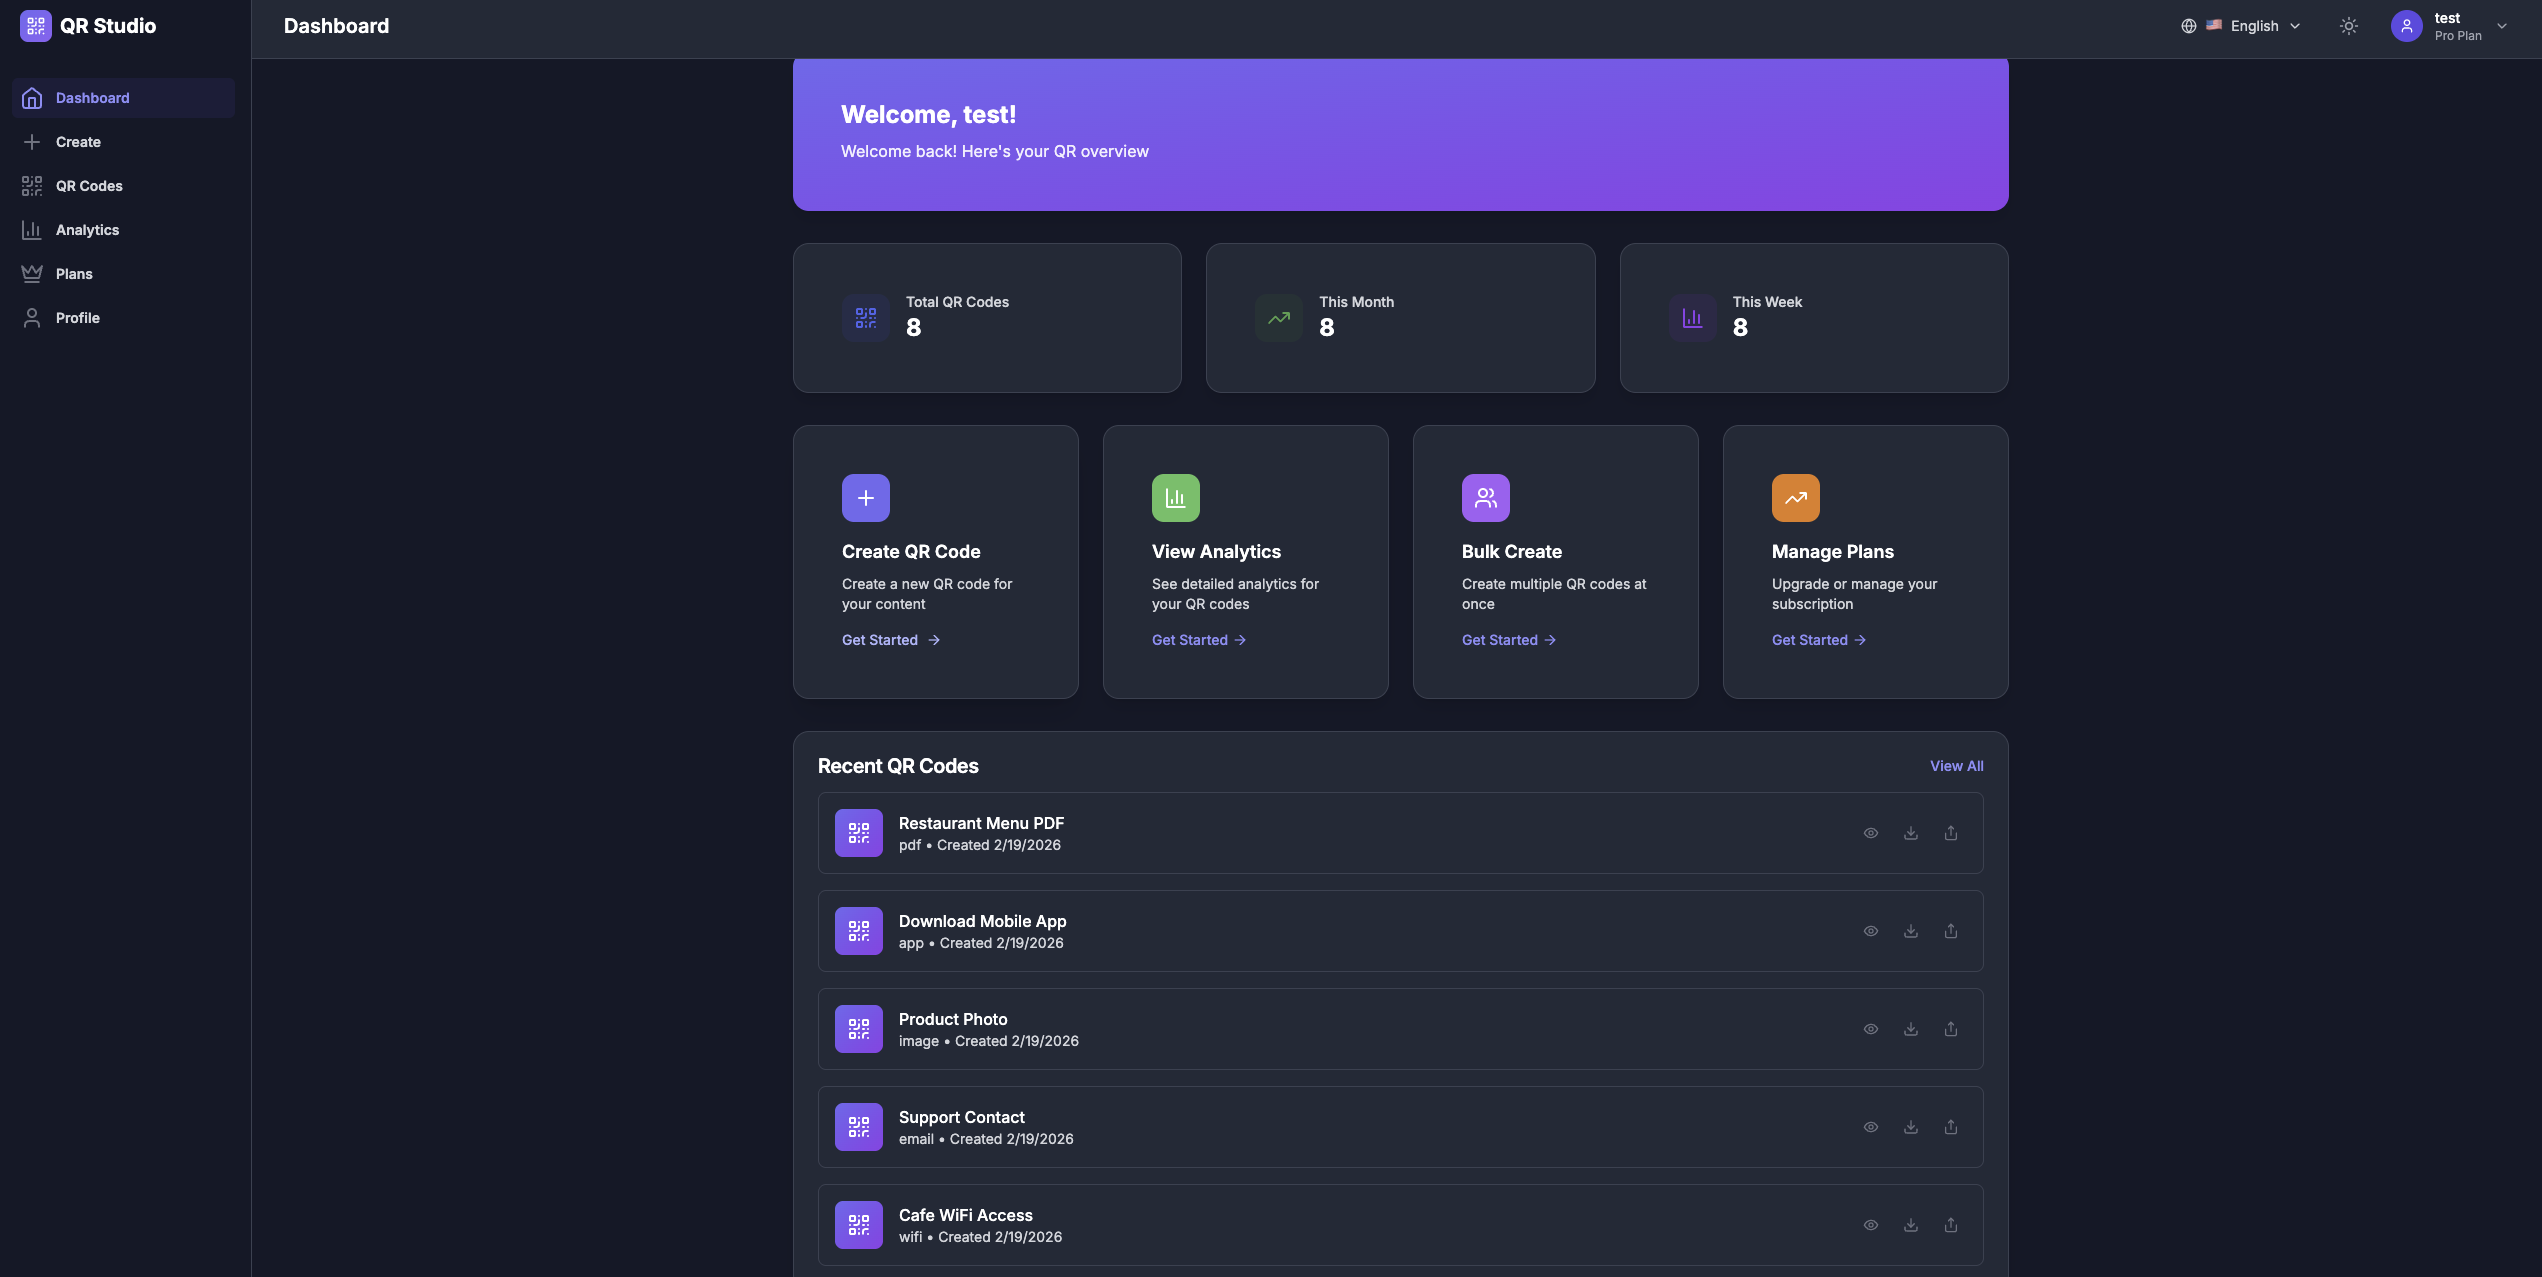Click the user avatar in header

pyautogui.click(x=2406, y=26)
